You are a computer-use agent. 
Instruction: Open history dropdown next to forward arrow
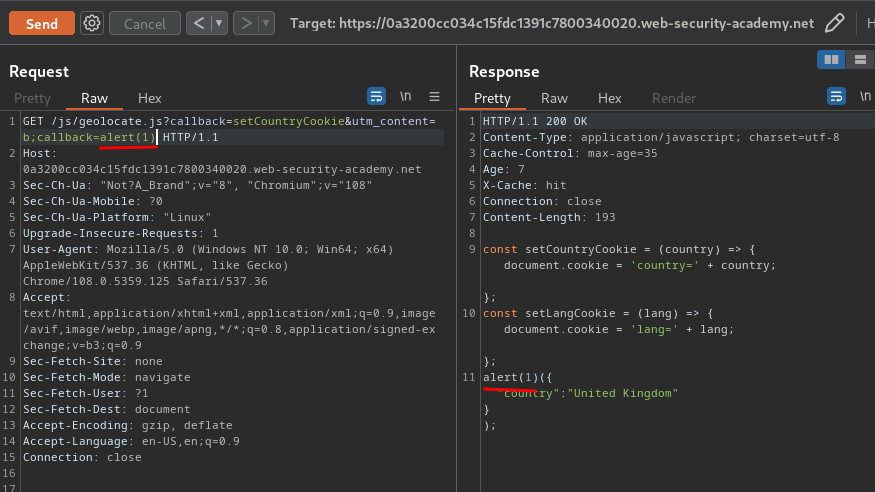coord(266,23)
